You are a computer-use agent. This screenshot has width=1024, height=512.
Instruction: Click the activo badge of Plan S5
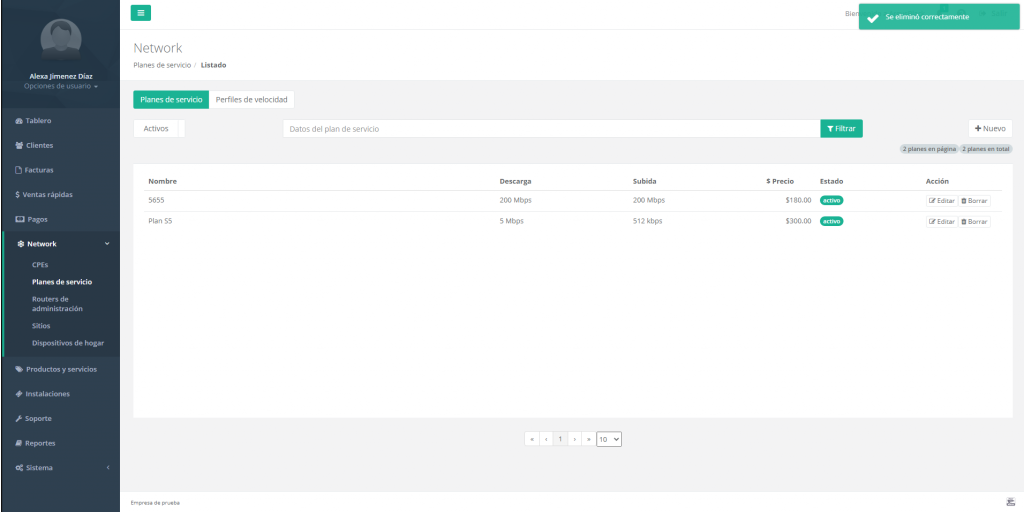coord(831,221)
